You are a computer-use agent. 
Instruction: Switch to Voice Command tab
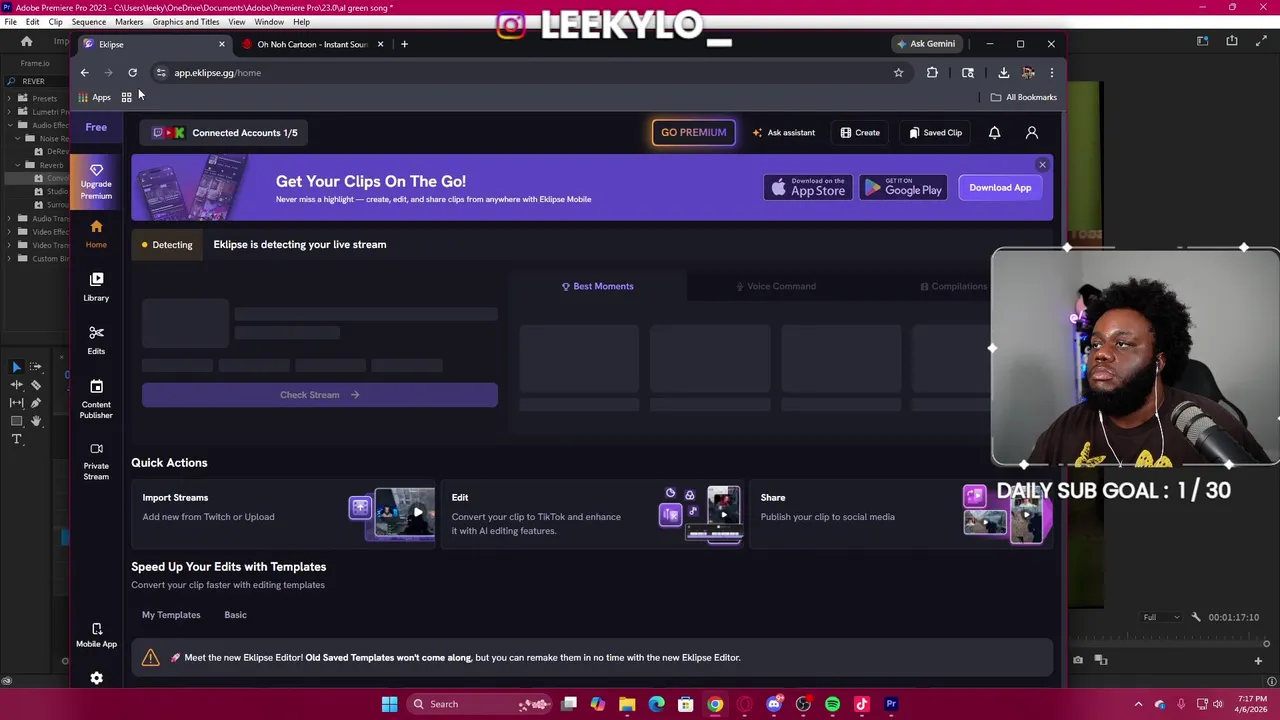point(776,286)
